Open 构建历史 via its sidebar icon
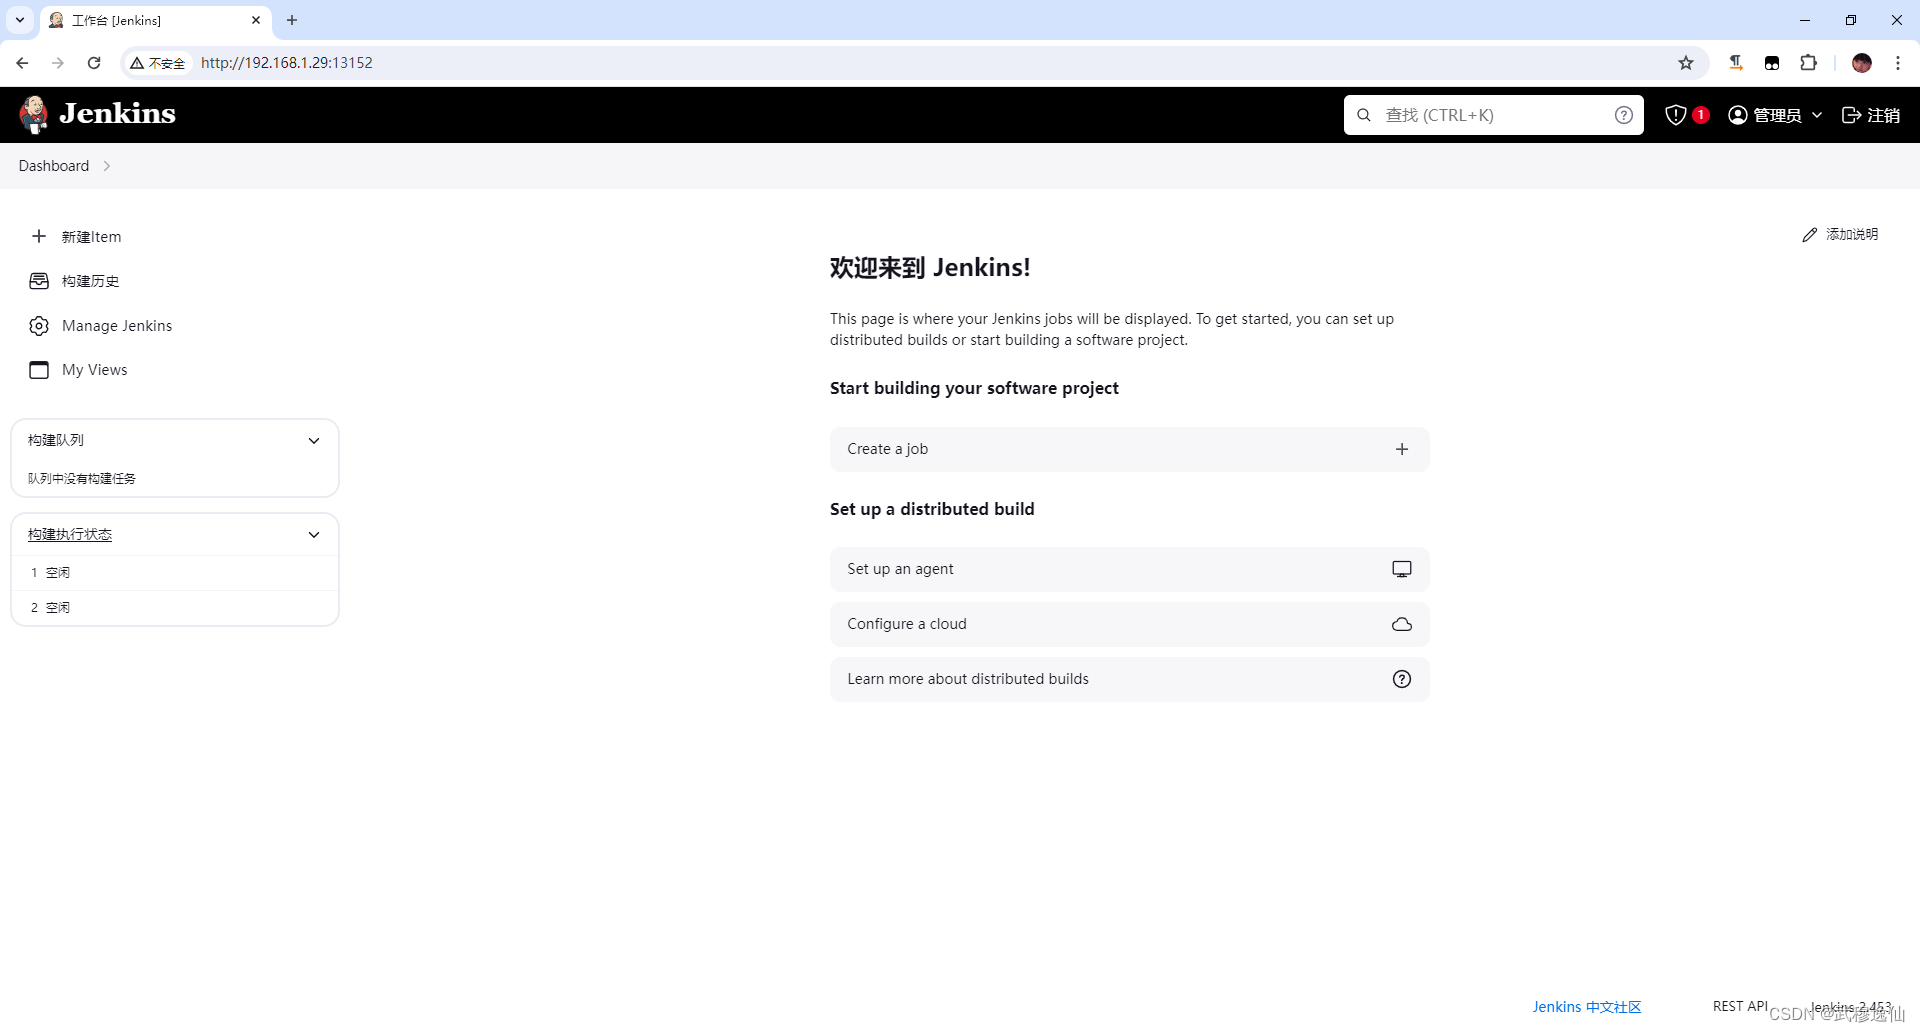The width and height of the screenshot is (1920, 1032). click(39, 281)
